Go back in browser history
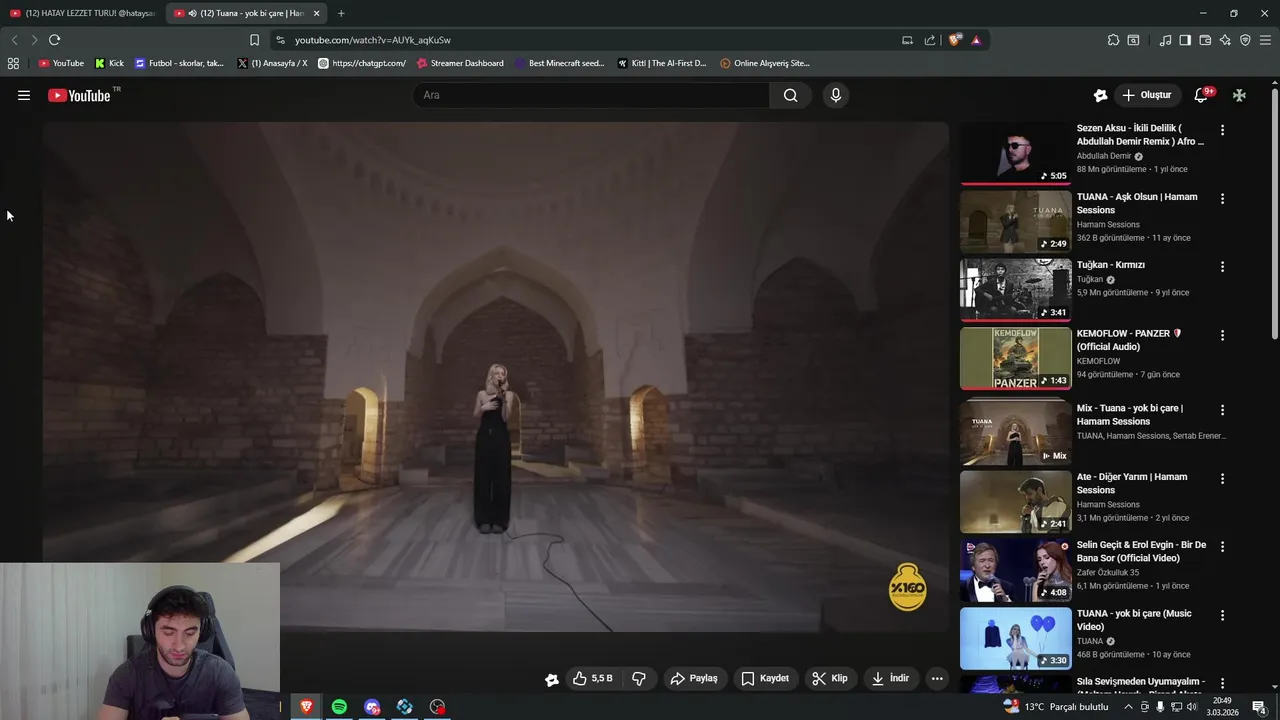The height and width of the screenshot is (720, 1280). point(14,40)
